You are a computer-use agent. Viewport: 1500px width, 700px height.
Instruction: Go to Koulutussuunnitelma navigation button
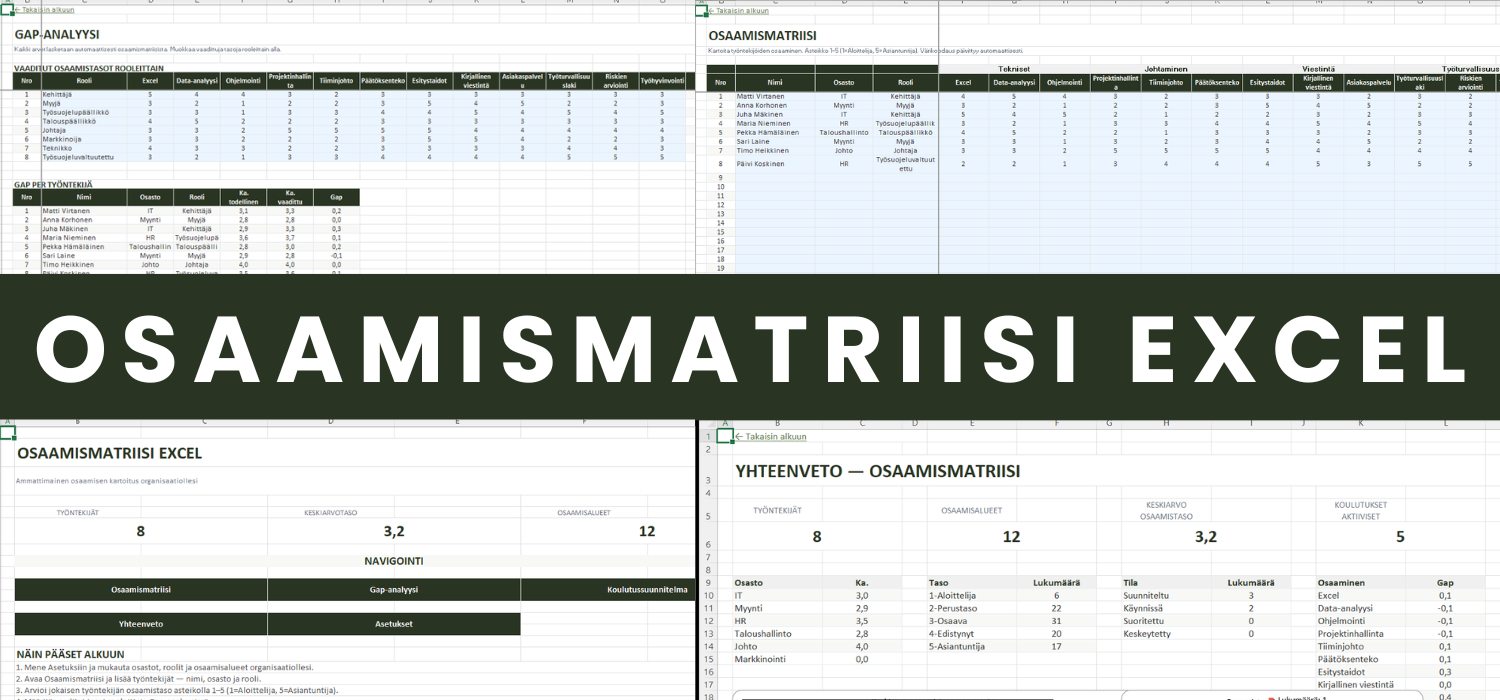647,589
